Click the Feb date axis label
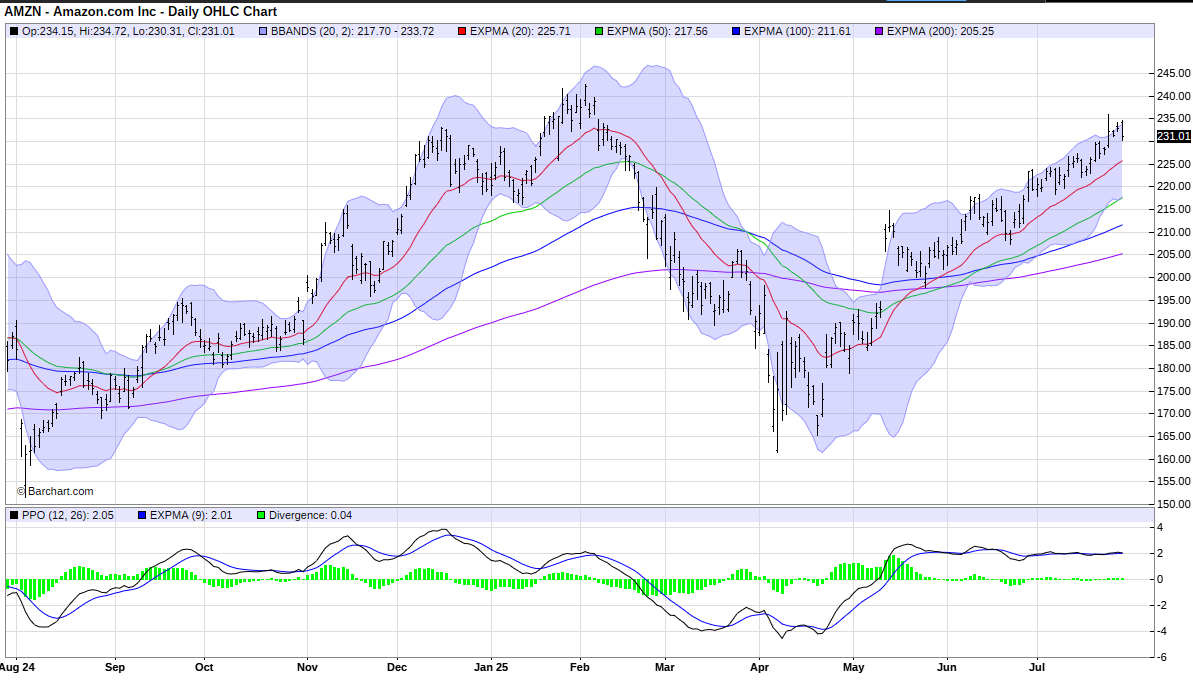The image size is (1193, 689). [580, 667]
